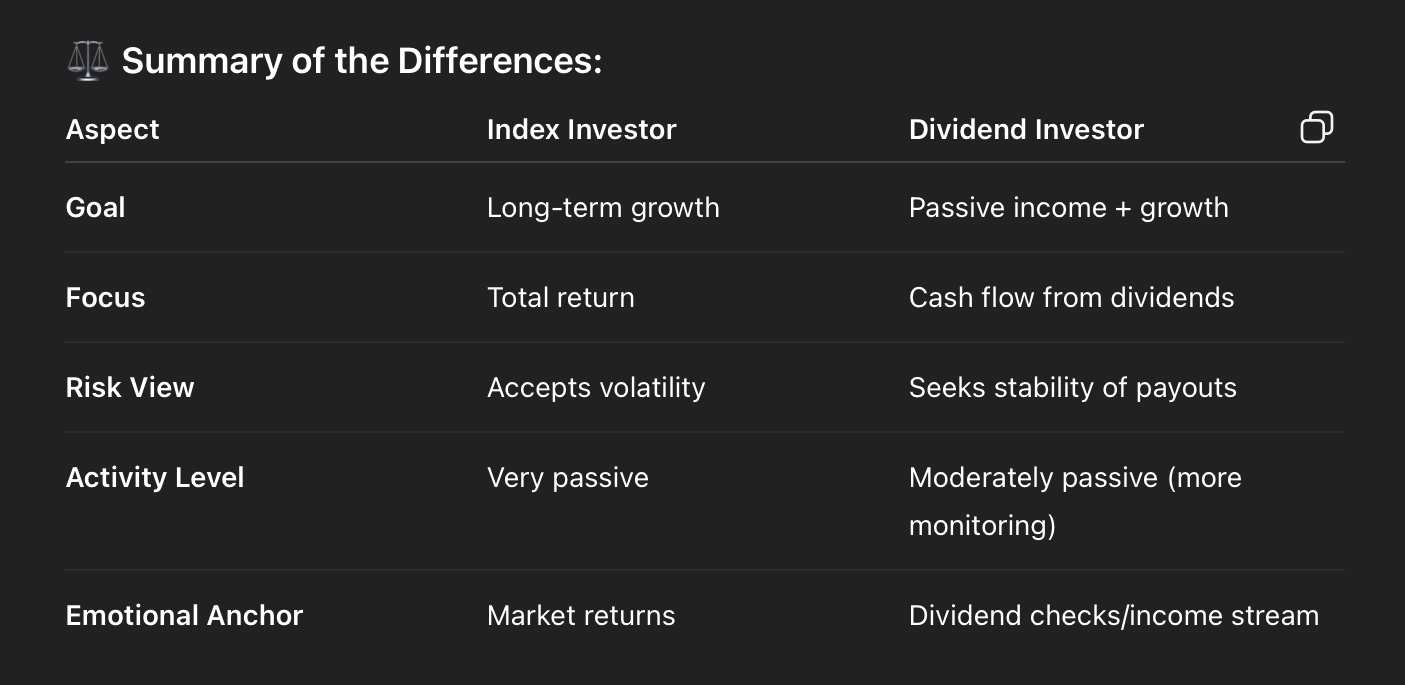Click the 'Very passive' cell

click(567, 478)
